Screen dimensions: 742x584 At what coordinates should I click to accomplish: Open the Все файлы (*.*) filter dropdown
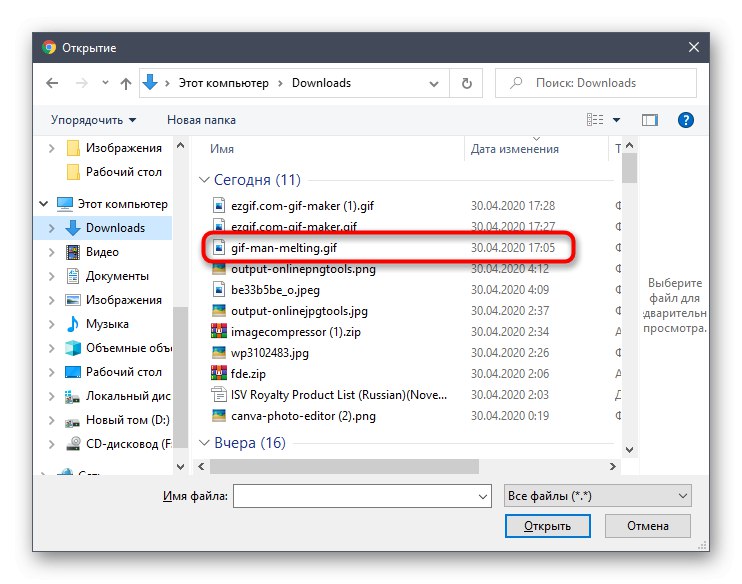(x=597, y=496)
